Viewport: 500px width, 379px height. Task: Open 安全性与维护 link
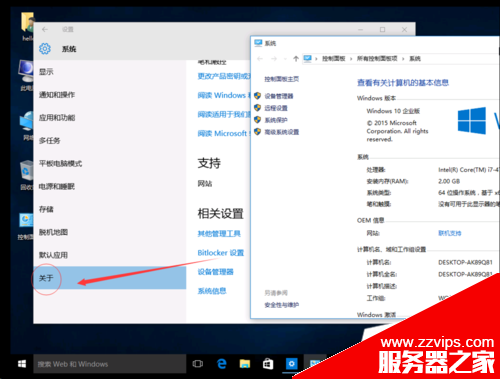click(x=282, y=305)
